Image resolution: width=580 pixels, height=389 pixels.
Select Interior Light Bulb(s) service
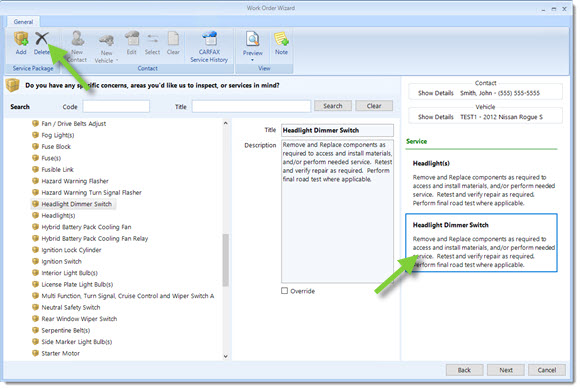point(65,273)
